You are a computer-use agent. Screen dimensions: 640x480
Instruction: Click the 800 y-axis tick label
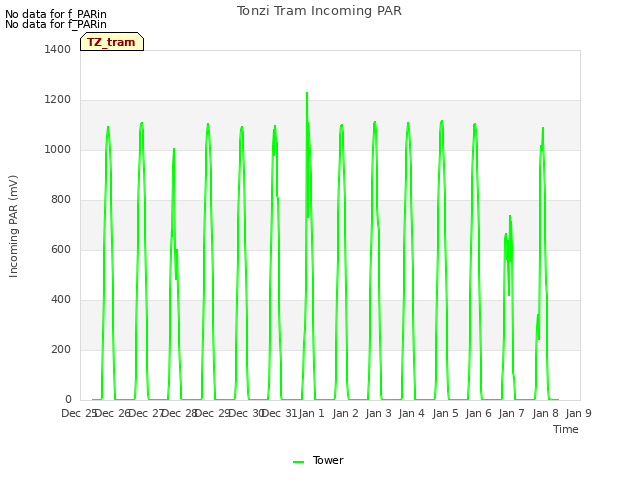(x=61, y=200)
